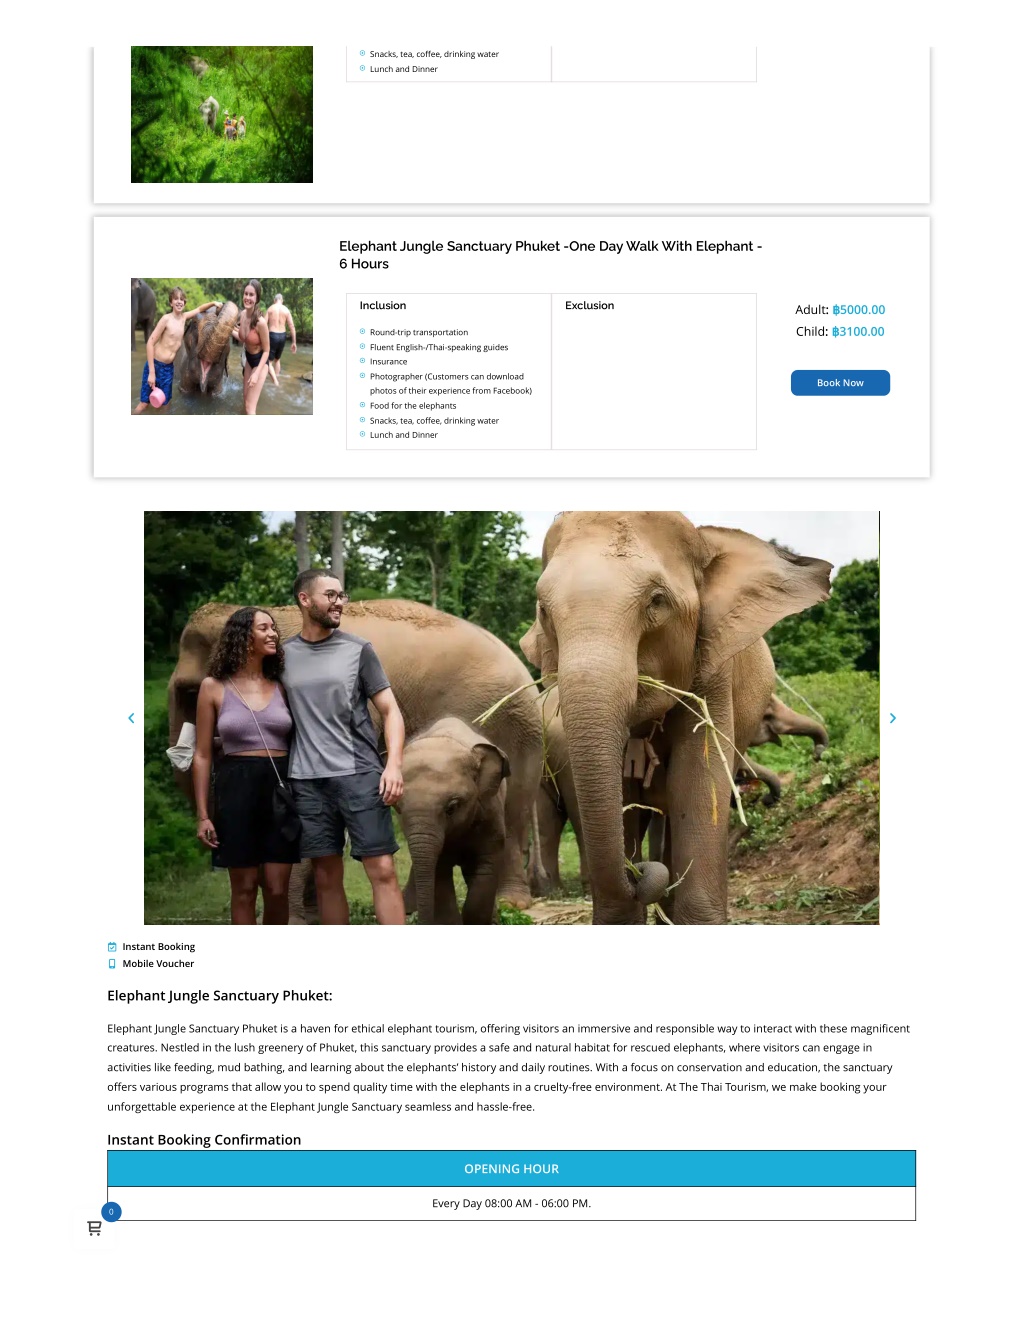This screenshot has width=1024, height=1325.
Task: Click the Instant Booking Confirmation heading
Action: 204,1140
